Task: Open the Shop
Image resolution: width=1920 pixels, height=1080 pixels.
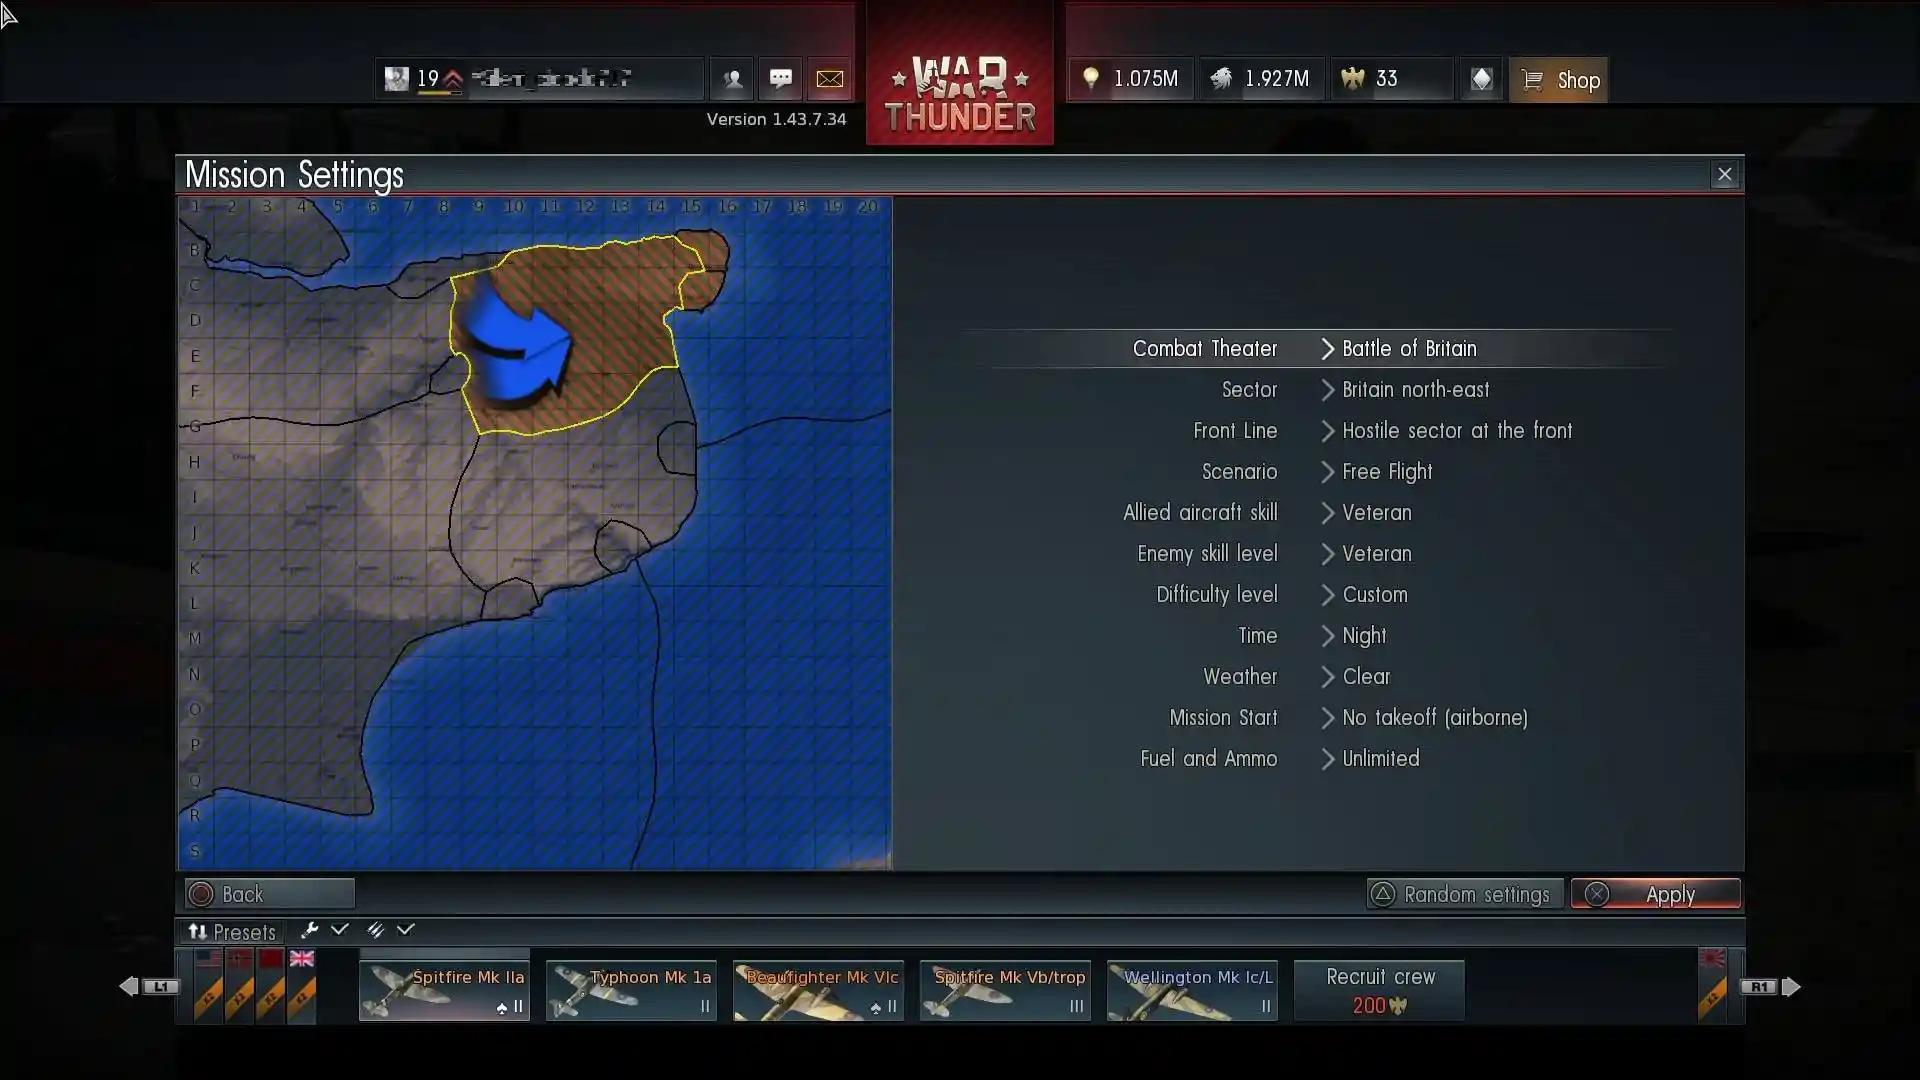Action: point(1558,80)
